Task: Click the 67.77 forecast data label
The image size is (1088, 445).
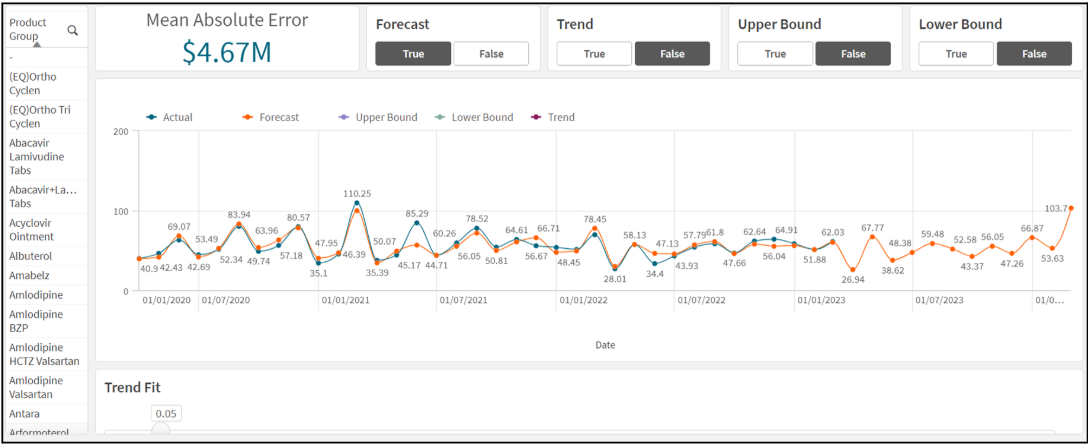Action: coord(874,228)
